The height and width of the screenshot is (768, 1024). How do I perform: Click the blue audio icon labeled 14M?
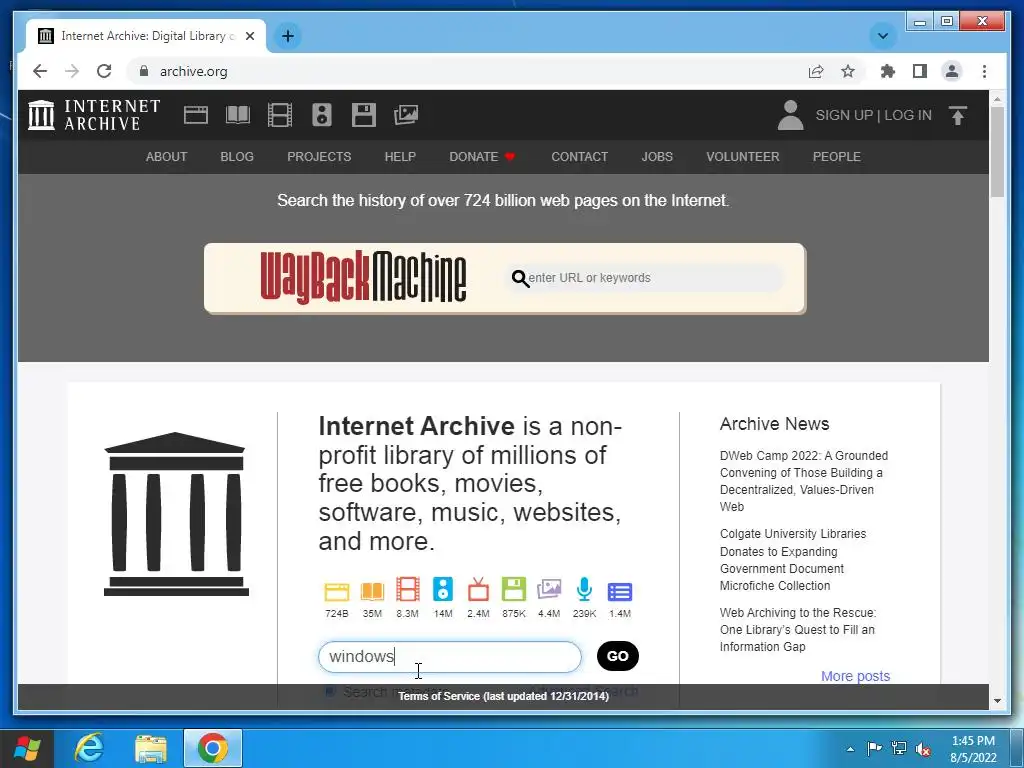[x=443, y=589]
